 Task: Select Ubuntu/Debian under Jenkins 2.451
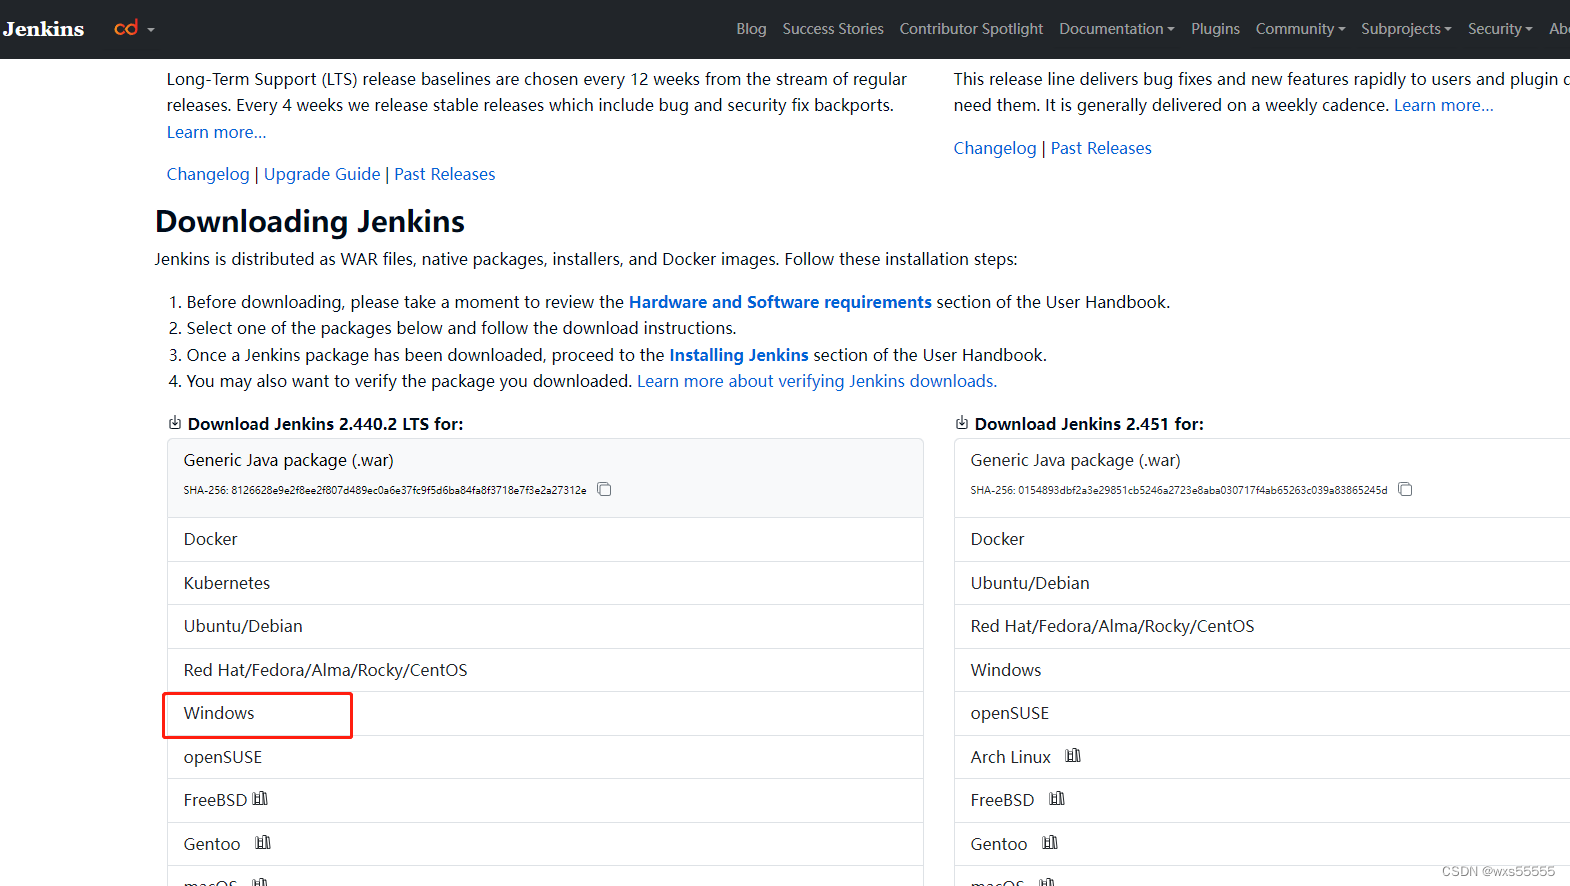(x=1262, y=583)
